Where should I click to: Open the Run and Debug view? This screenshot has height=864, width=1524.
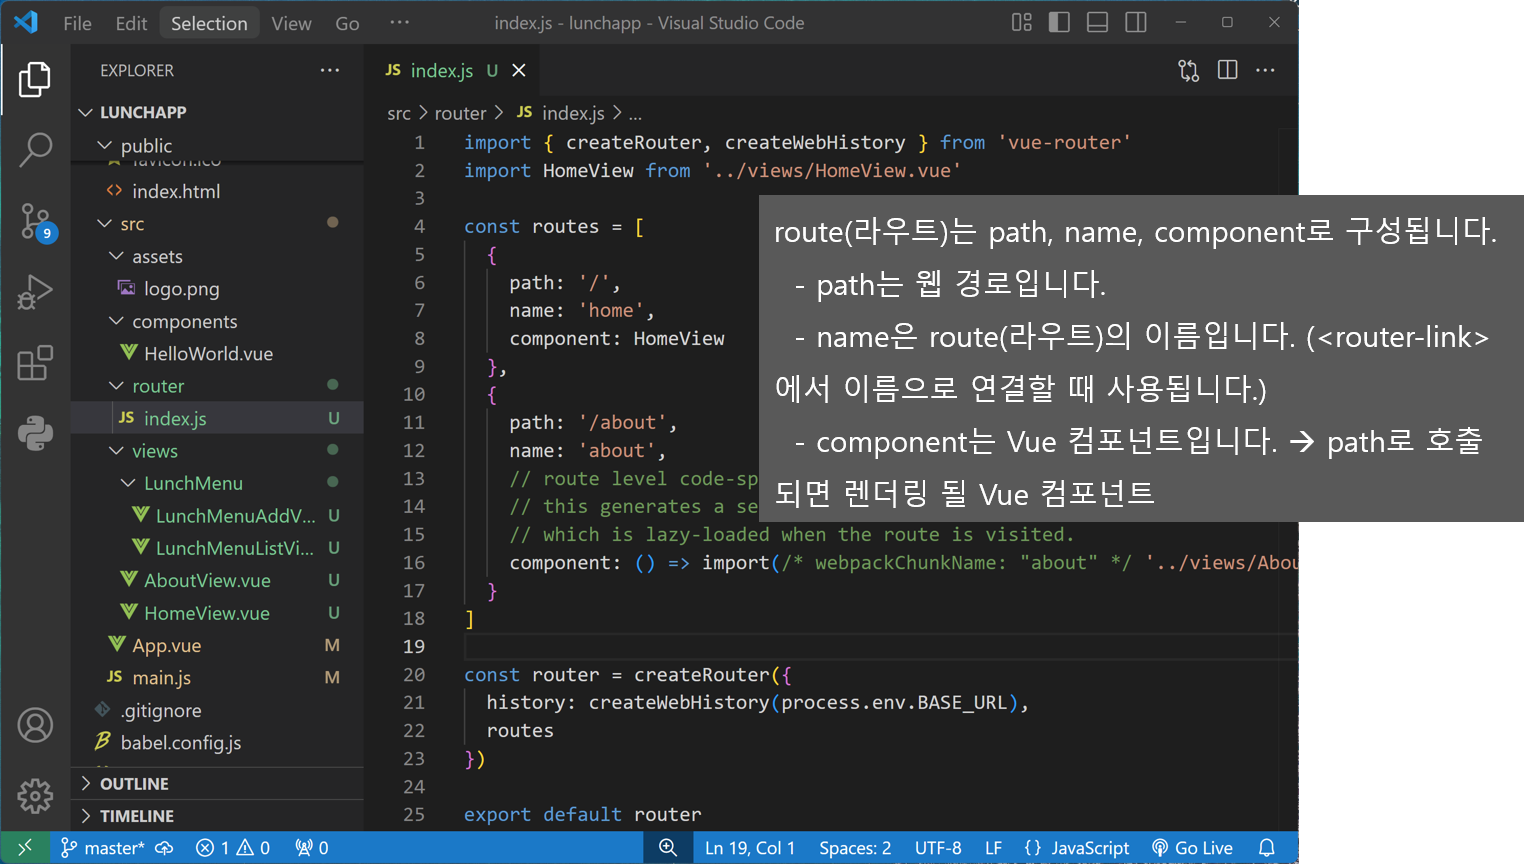[35, 292]
